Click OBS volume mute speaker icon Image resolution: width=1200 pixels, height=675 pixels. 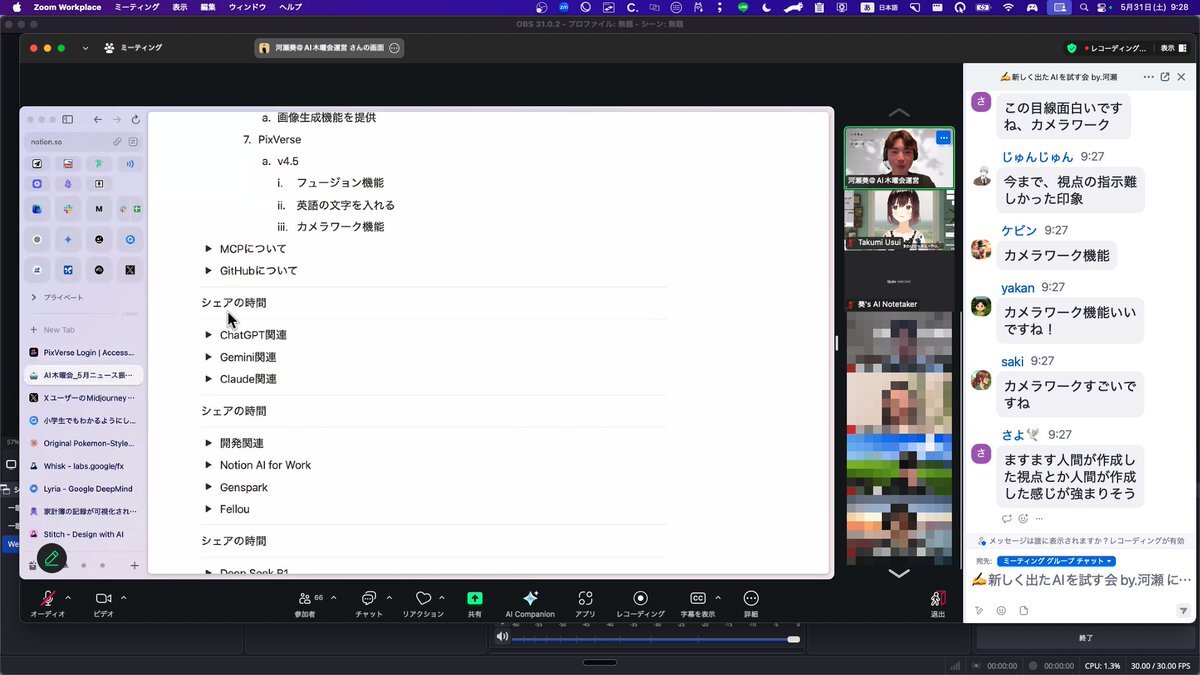(x=502, y=637)
